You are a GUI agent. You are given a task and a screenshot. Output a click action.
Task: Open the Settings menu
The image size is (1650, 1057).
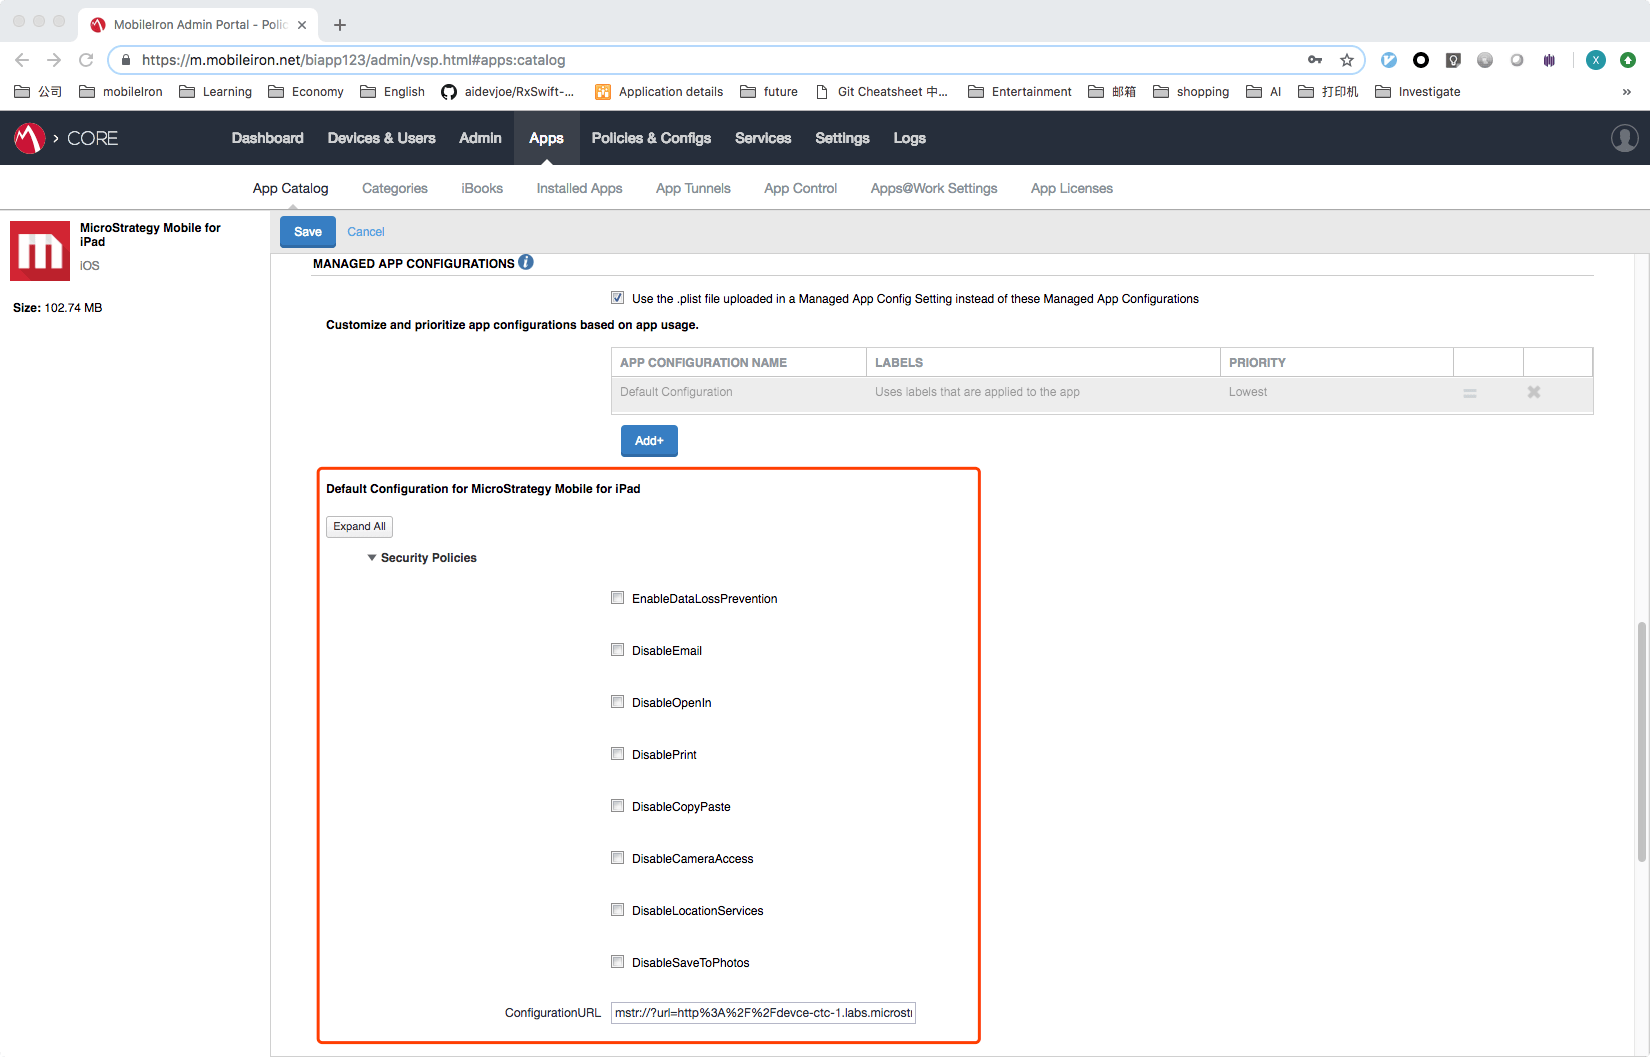[842, 138]
